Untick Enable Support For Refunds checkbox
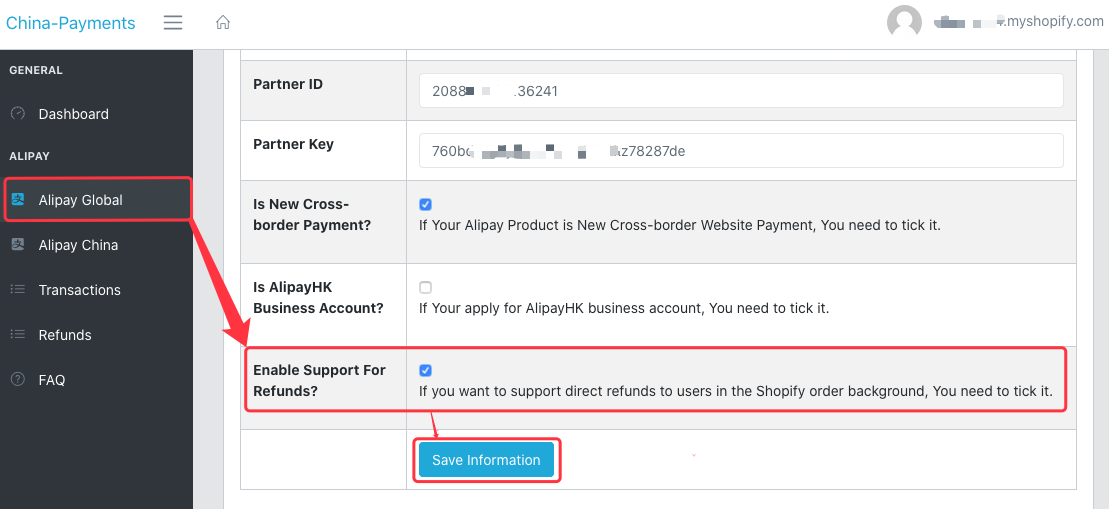1109x509 pixels. pos(425,370)
